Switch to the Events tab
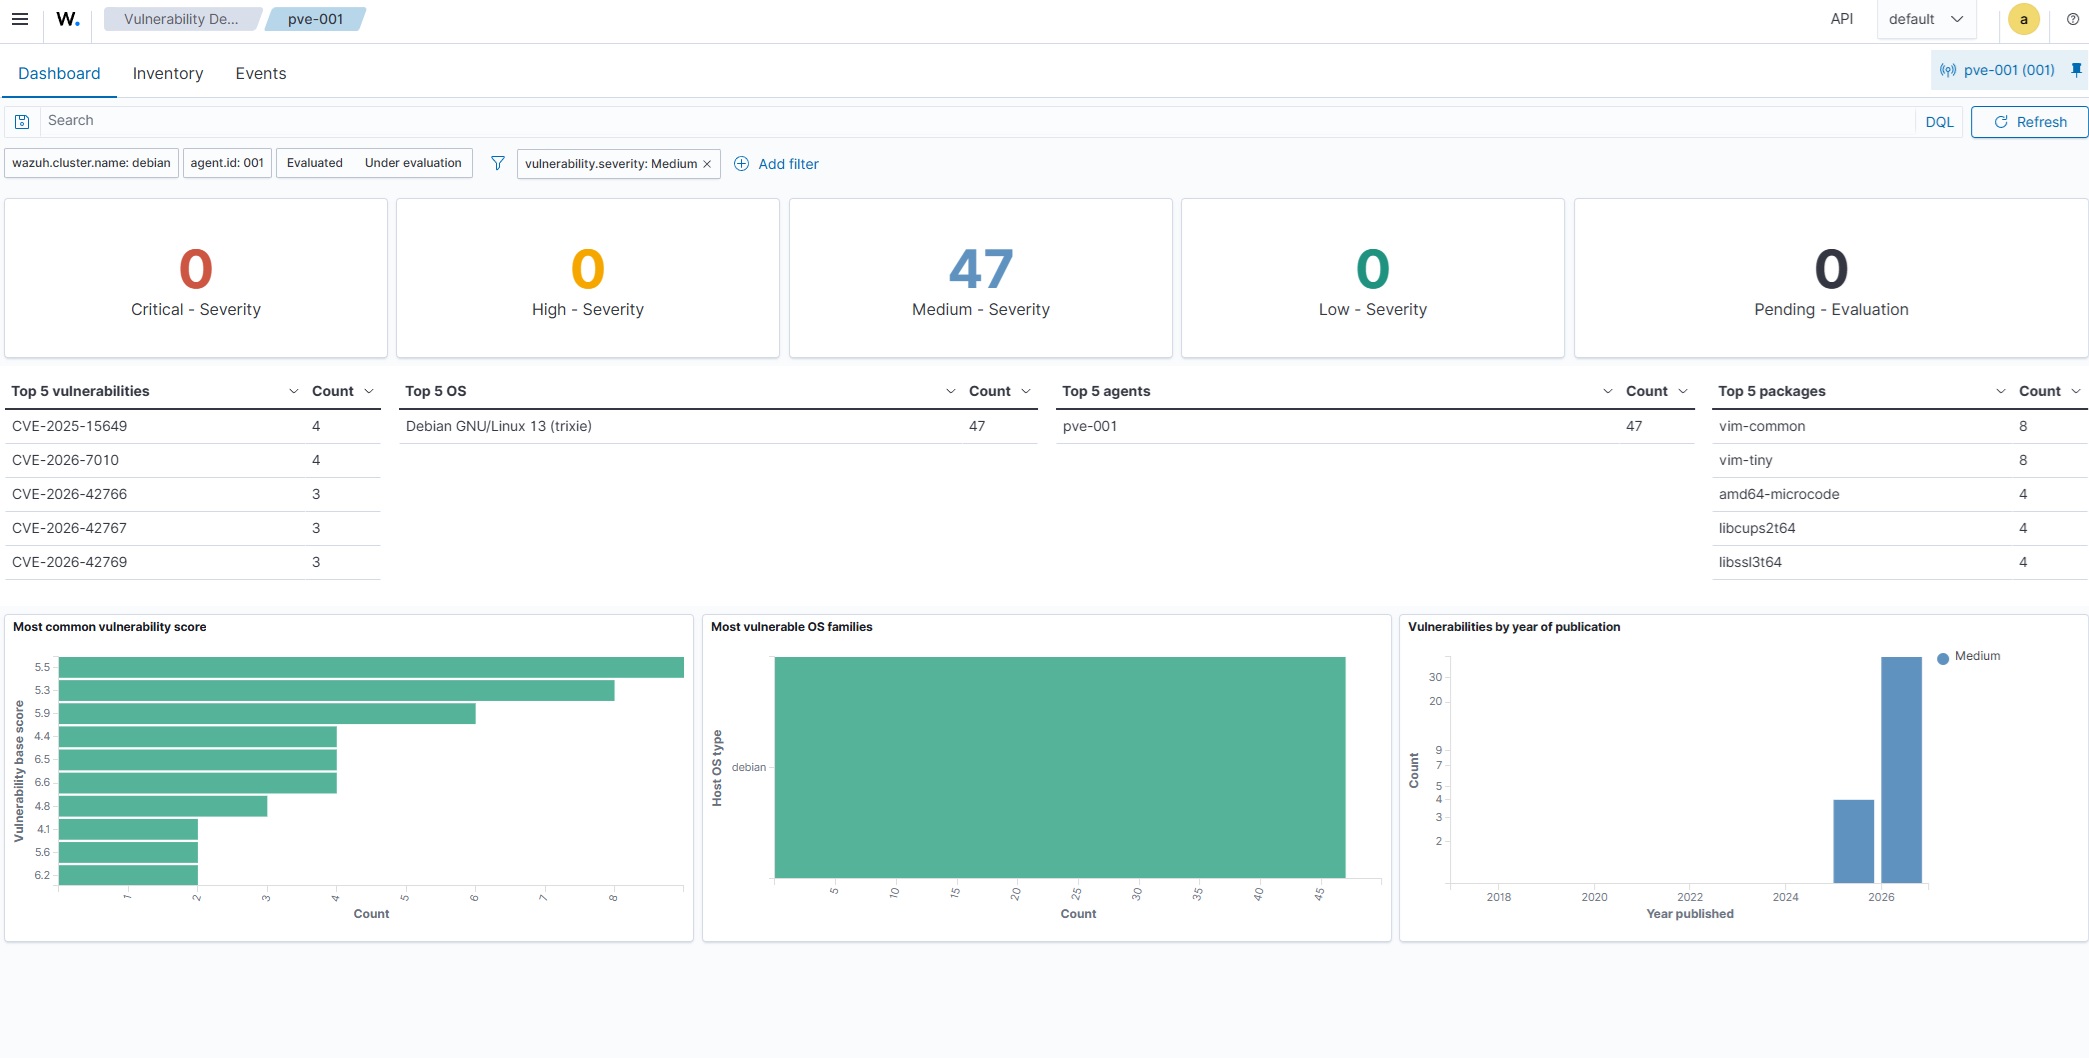 (261, 73)
